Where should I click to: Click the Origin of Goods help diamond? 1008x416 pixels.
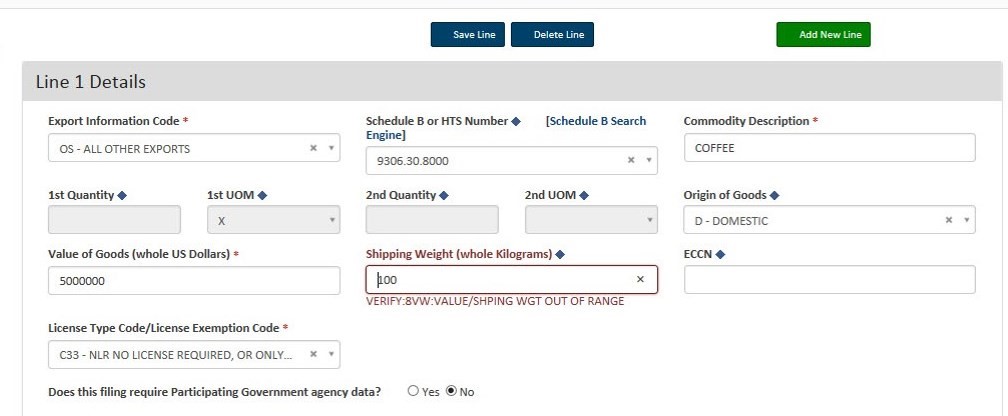pyautogui.click(x=775, y=195)
